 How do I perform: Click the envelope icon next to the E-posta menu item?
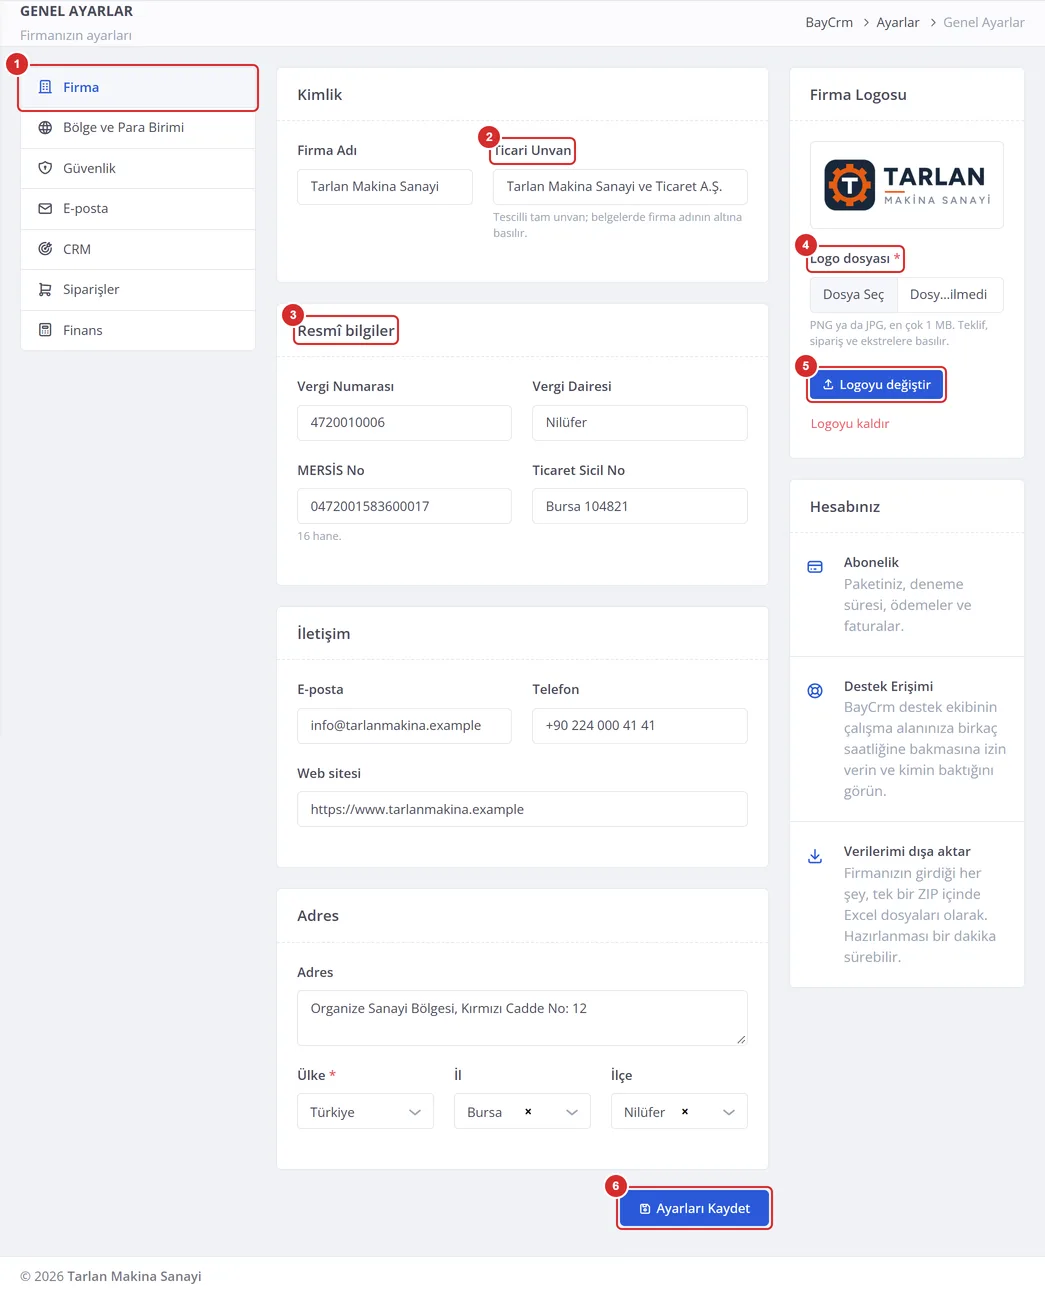[x=45, y=209]
